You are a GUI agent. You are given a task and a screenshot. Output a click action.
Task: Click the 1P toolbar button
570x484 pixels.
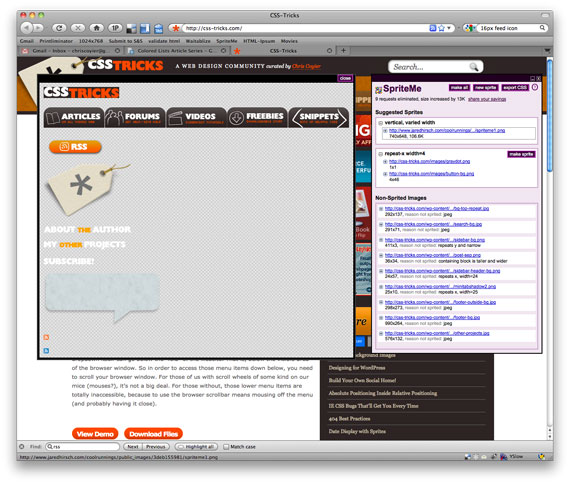click(x=115, y=28)
